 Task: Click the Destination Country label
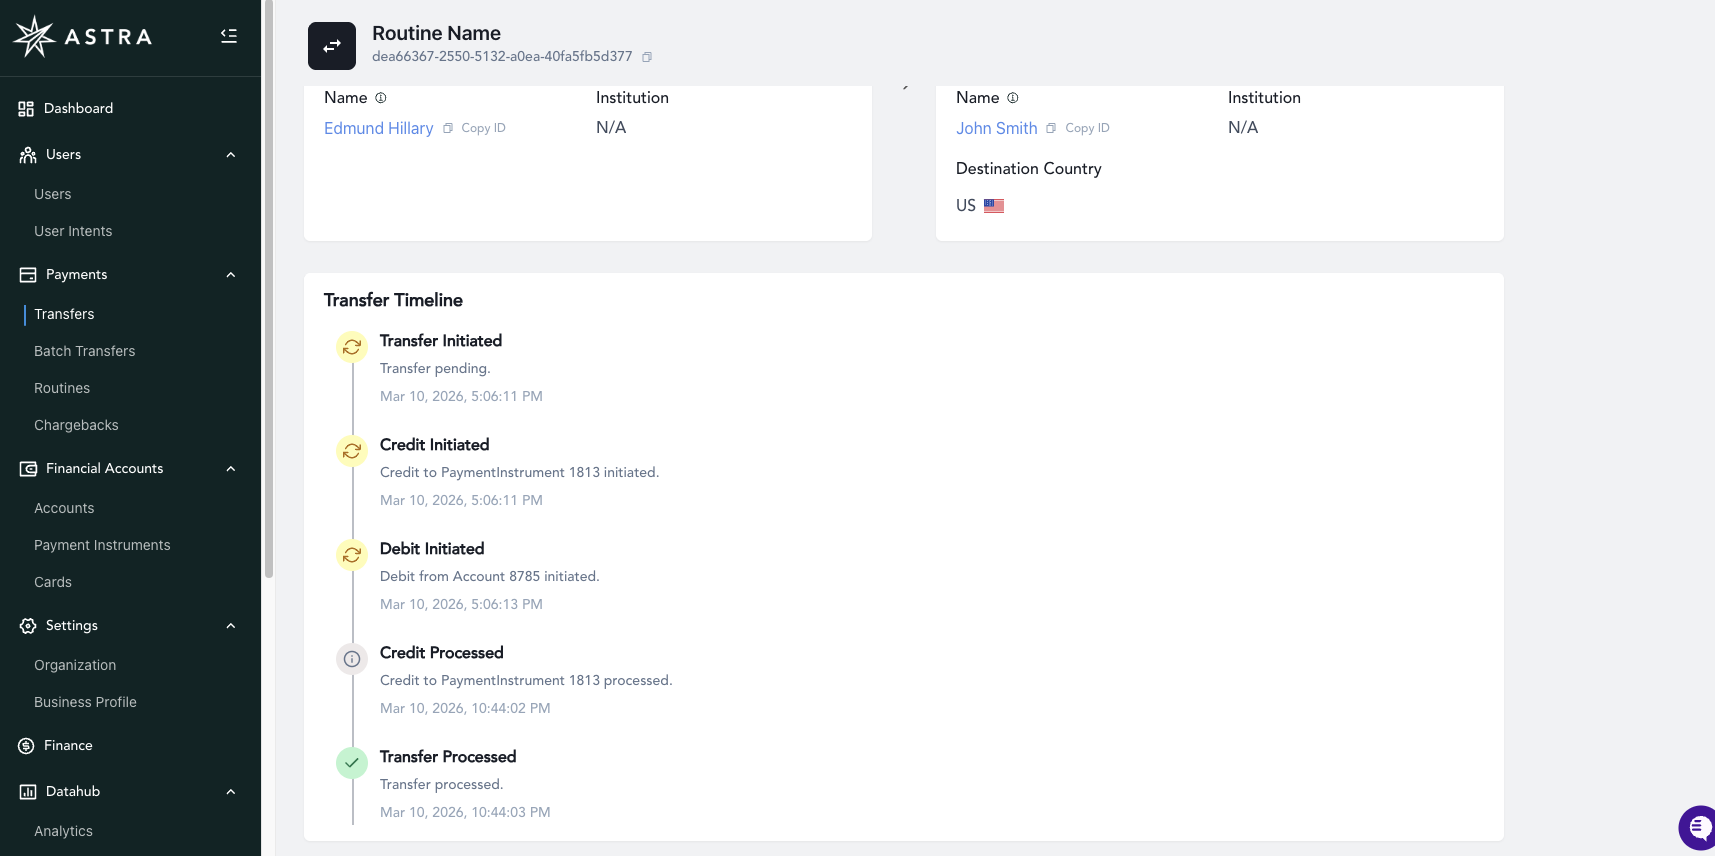click(x=1028, y=169)
